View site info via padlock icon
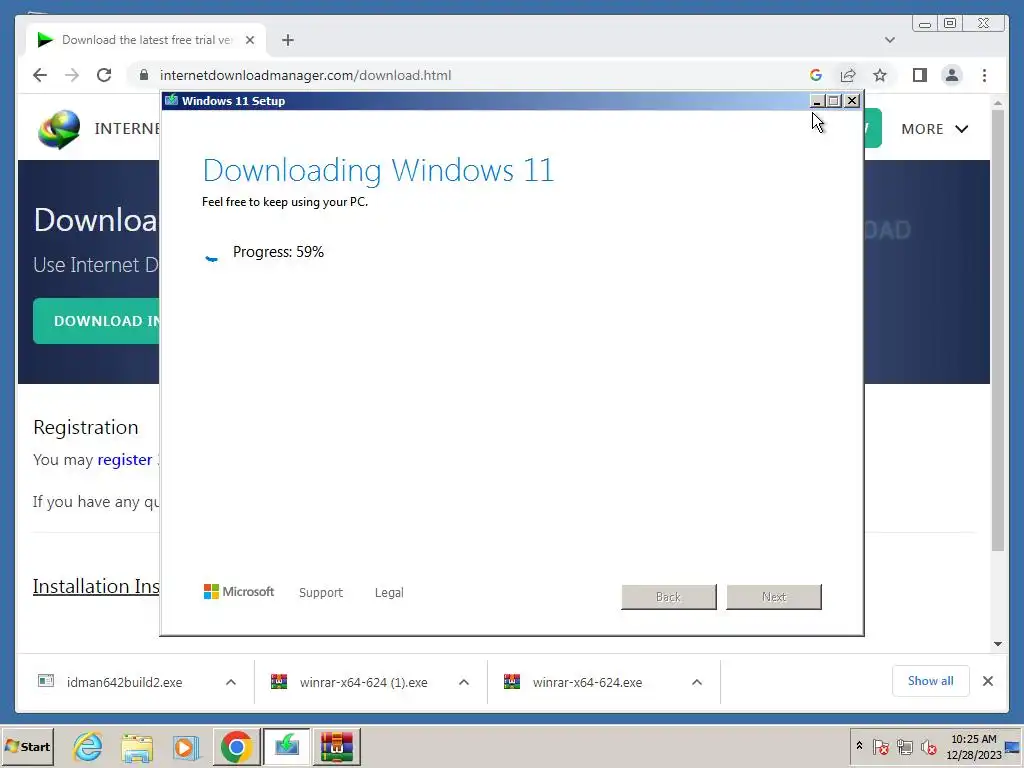This screenshot has height=768, width=1024. click(144, 75)
